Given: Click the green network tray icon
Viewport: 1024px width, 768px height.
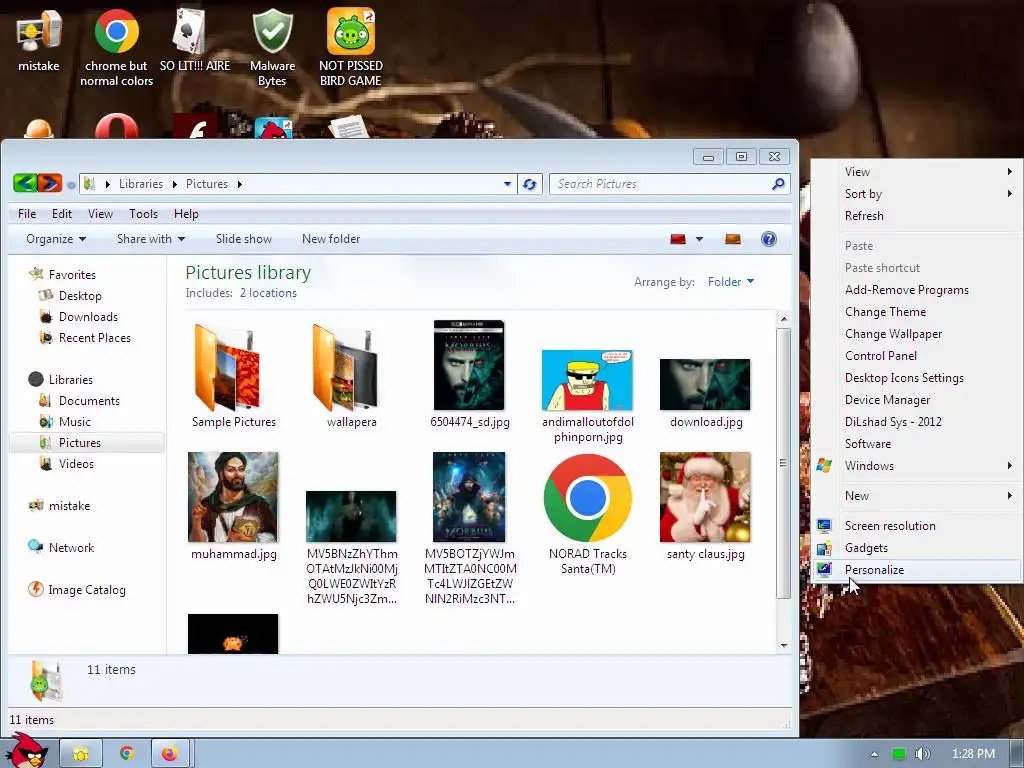Looking at the screenshot, I should point(899,754).
